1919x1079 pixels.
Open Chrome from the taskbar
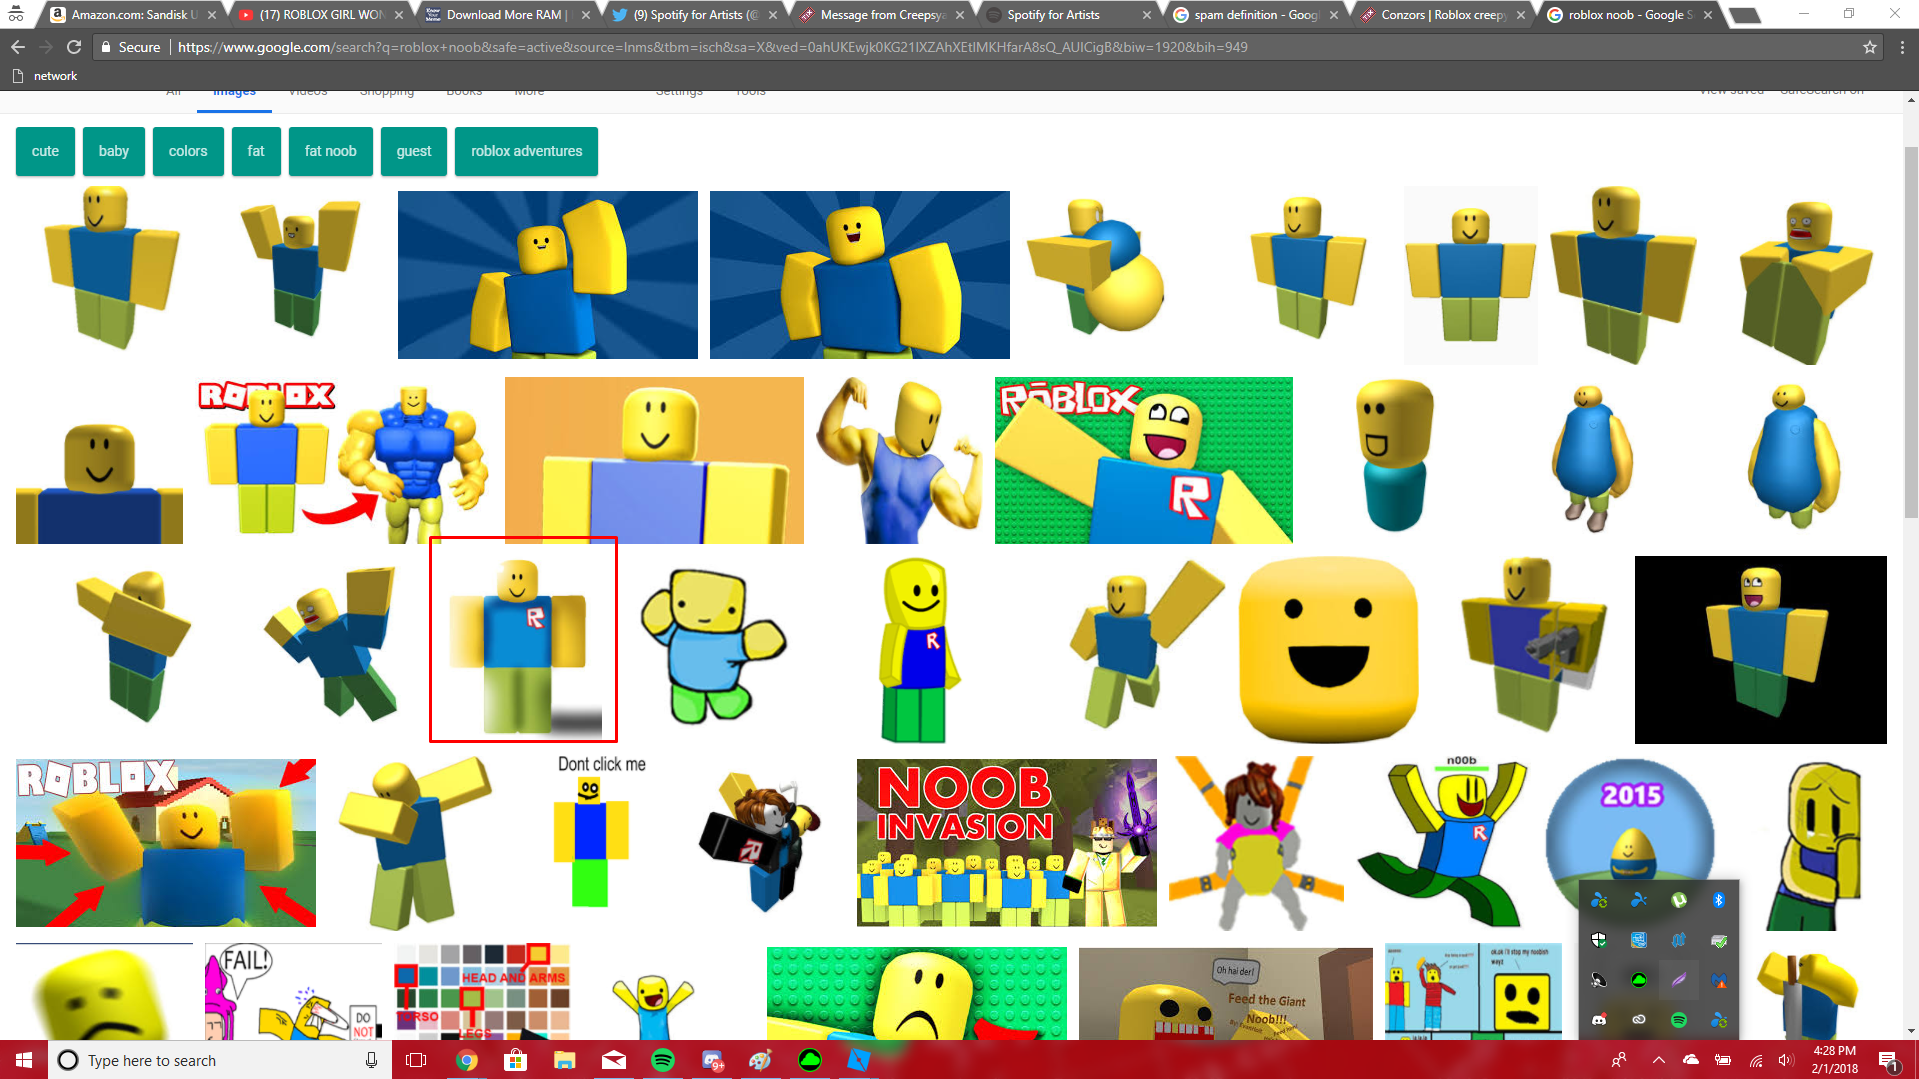467,1060
